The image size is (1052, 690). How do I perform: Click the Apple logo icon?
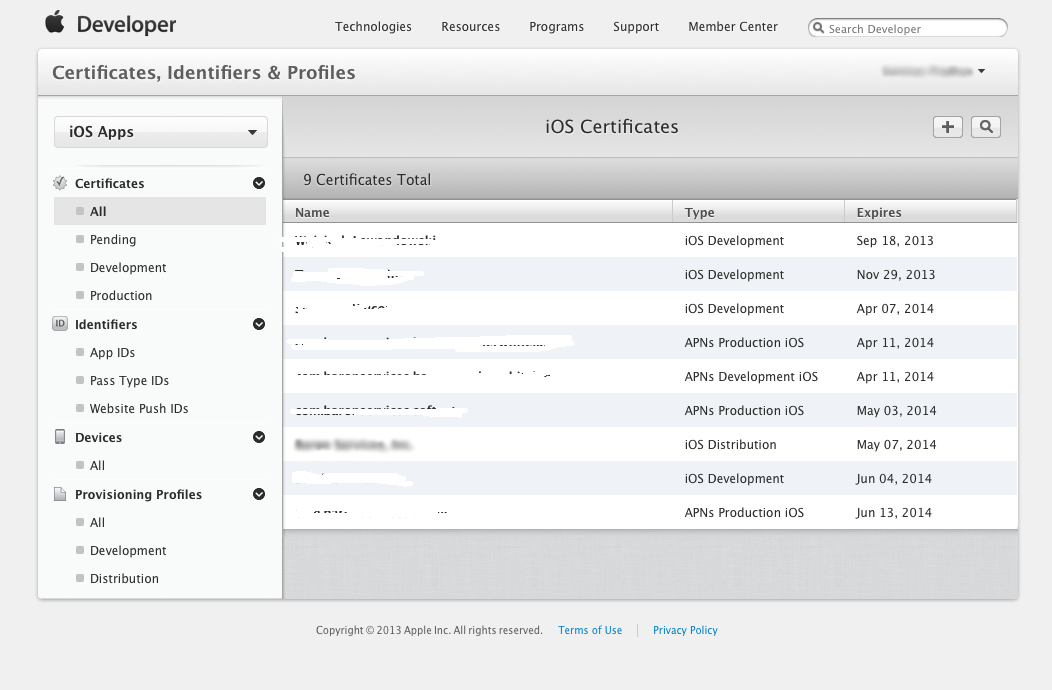coord(55,23)
